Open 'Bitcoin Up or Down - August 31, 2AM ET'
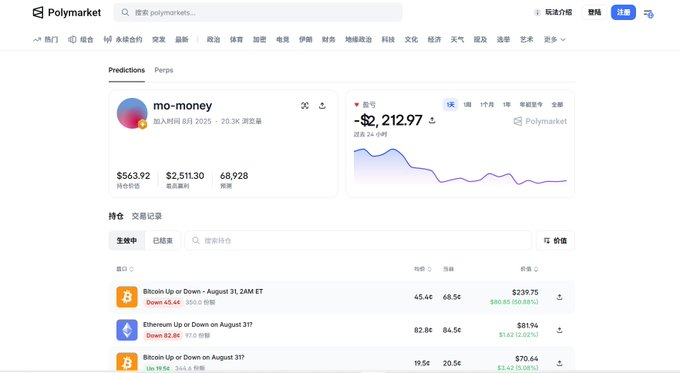 [203, 291]
